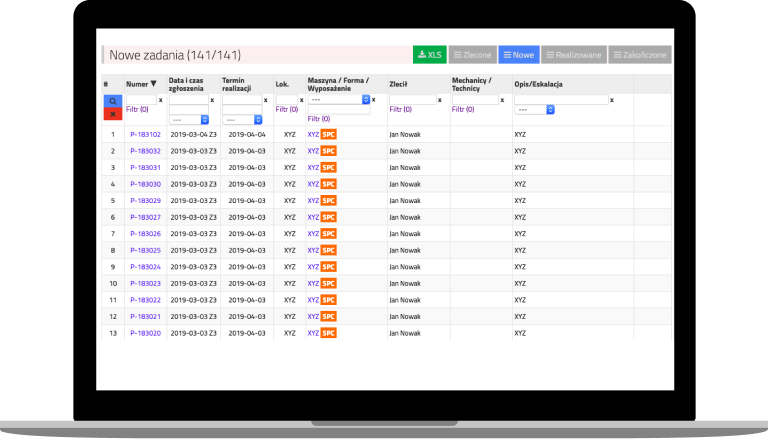Click SPC badge in row P-183021
Image resolution: width=768 pixels, height=439 pixels.
(329, 317)
